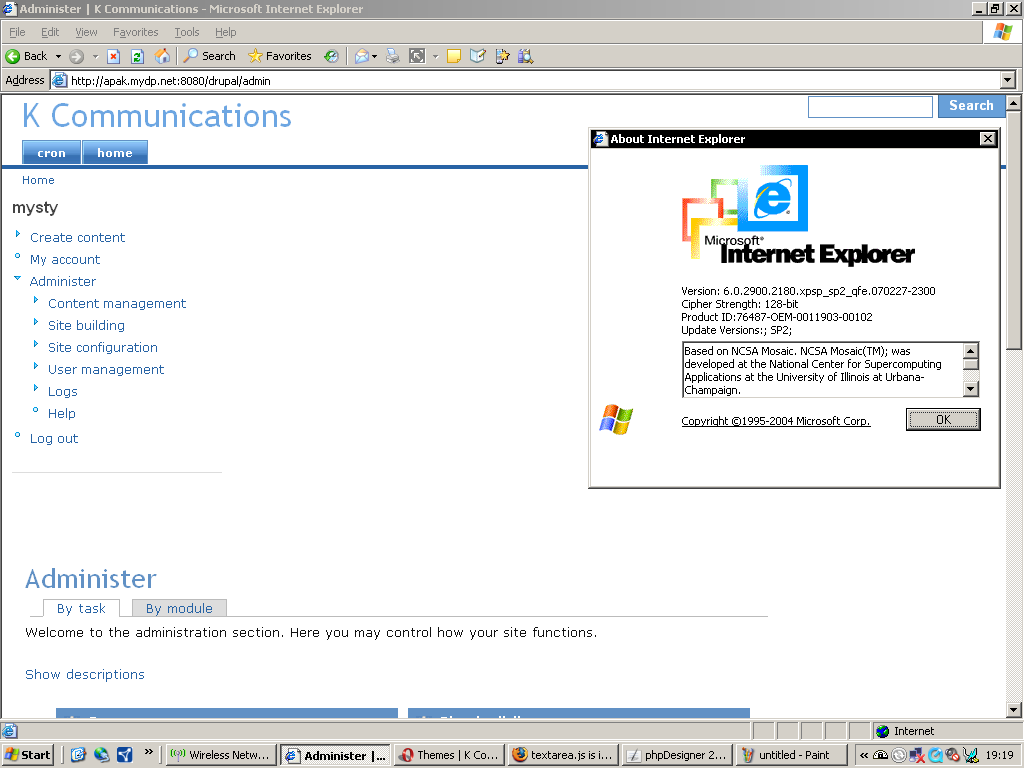Image resolution: width=1024 pixels, height=768 pixels.
Task: Click the Print toolbar icon
Action: tap(392, 56)
